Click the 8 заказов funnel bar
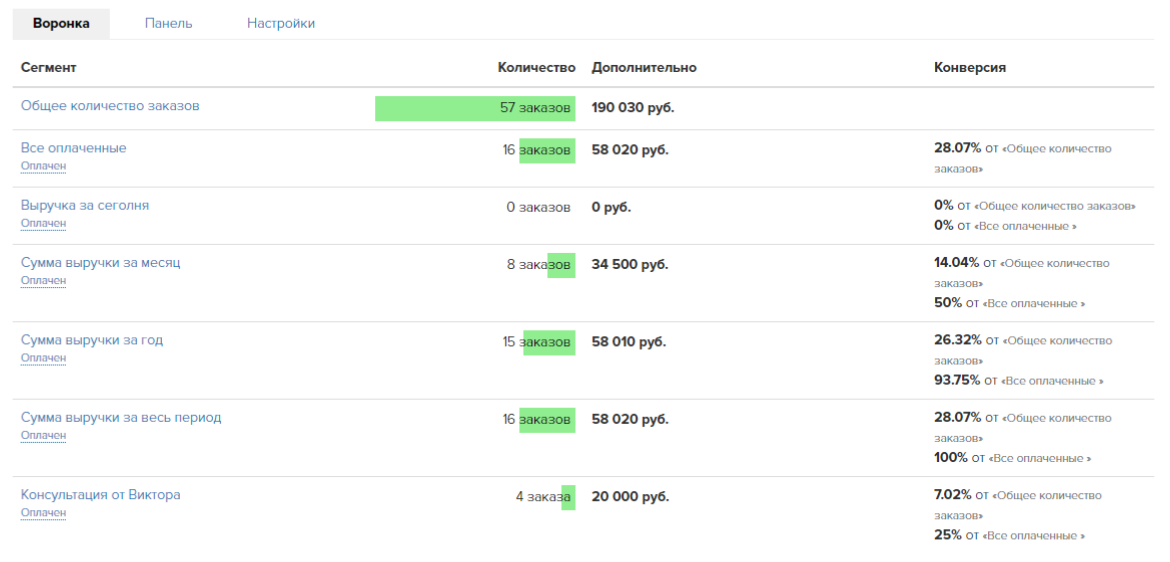The width and height of the screenshot is (1170, 562). pos(560,265)
